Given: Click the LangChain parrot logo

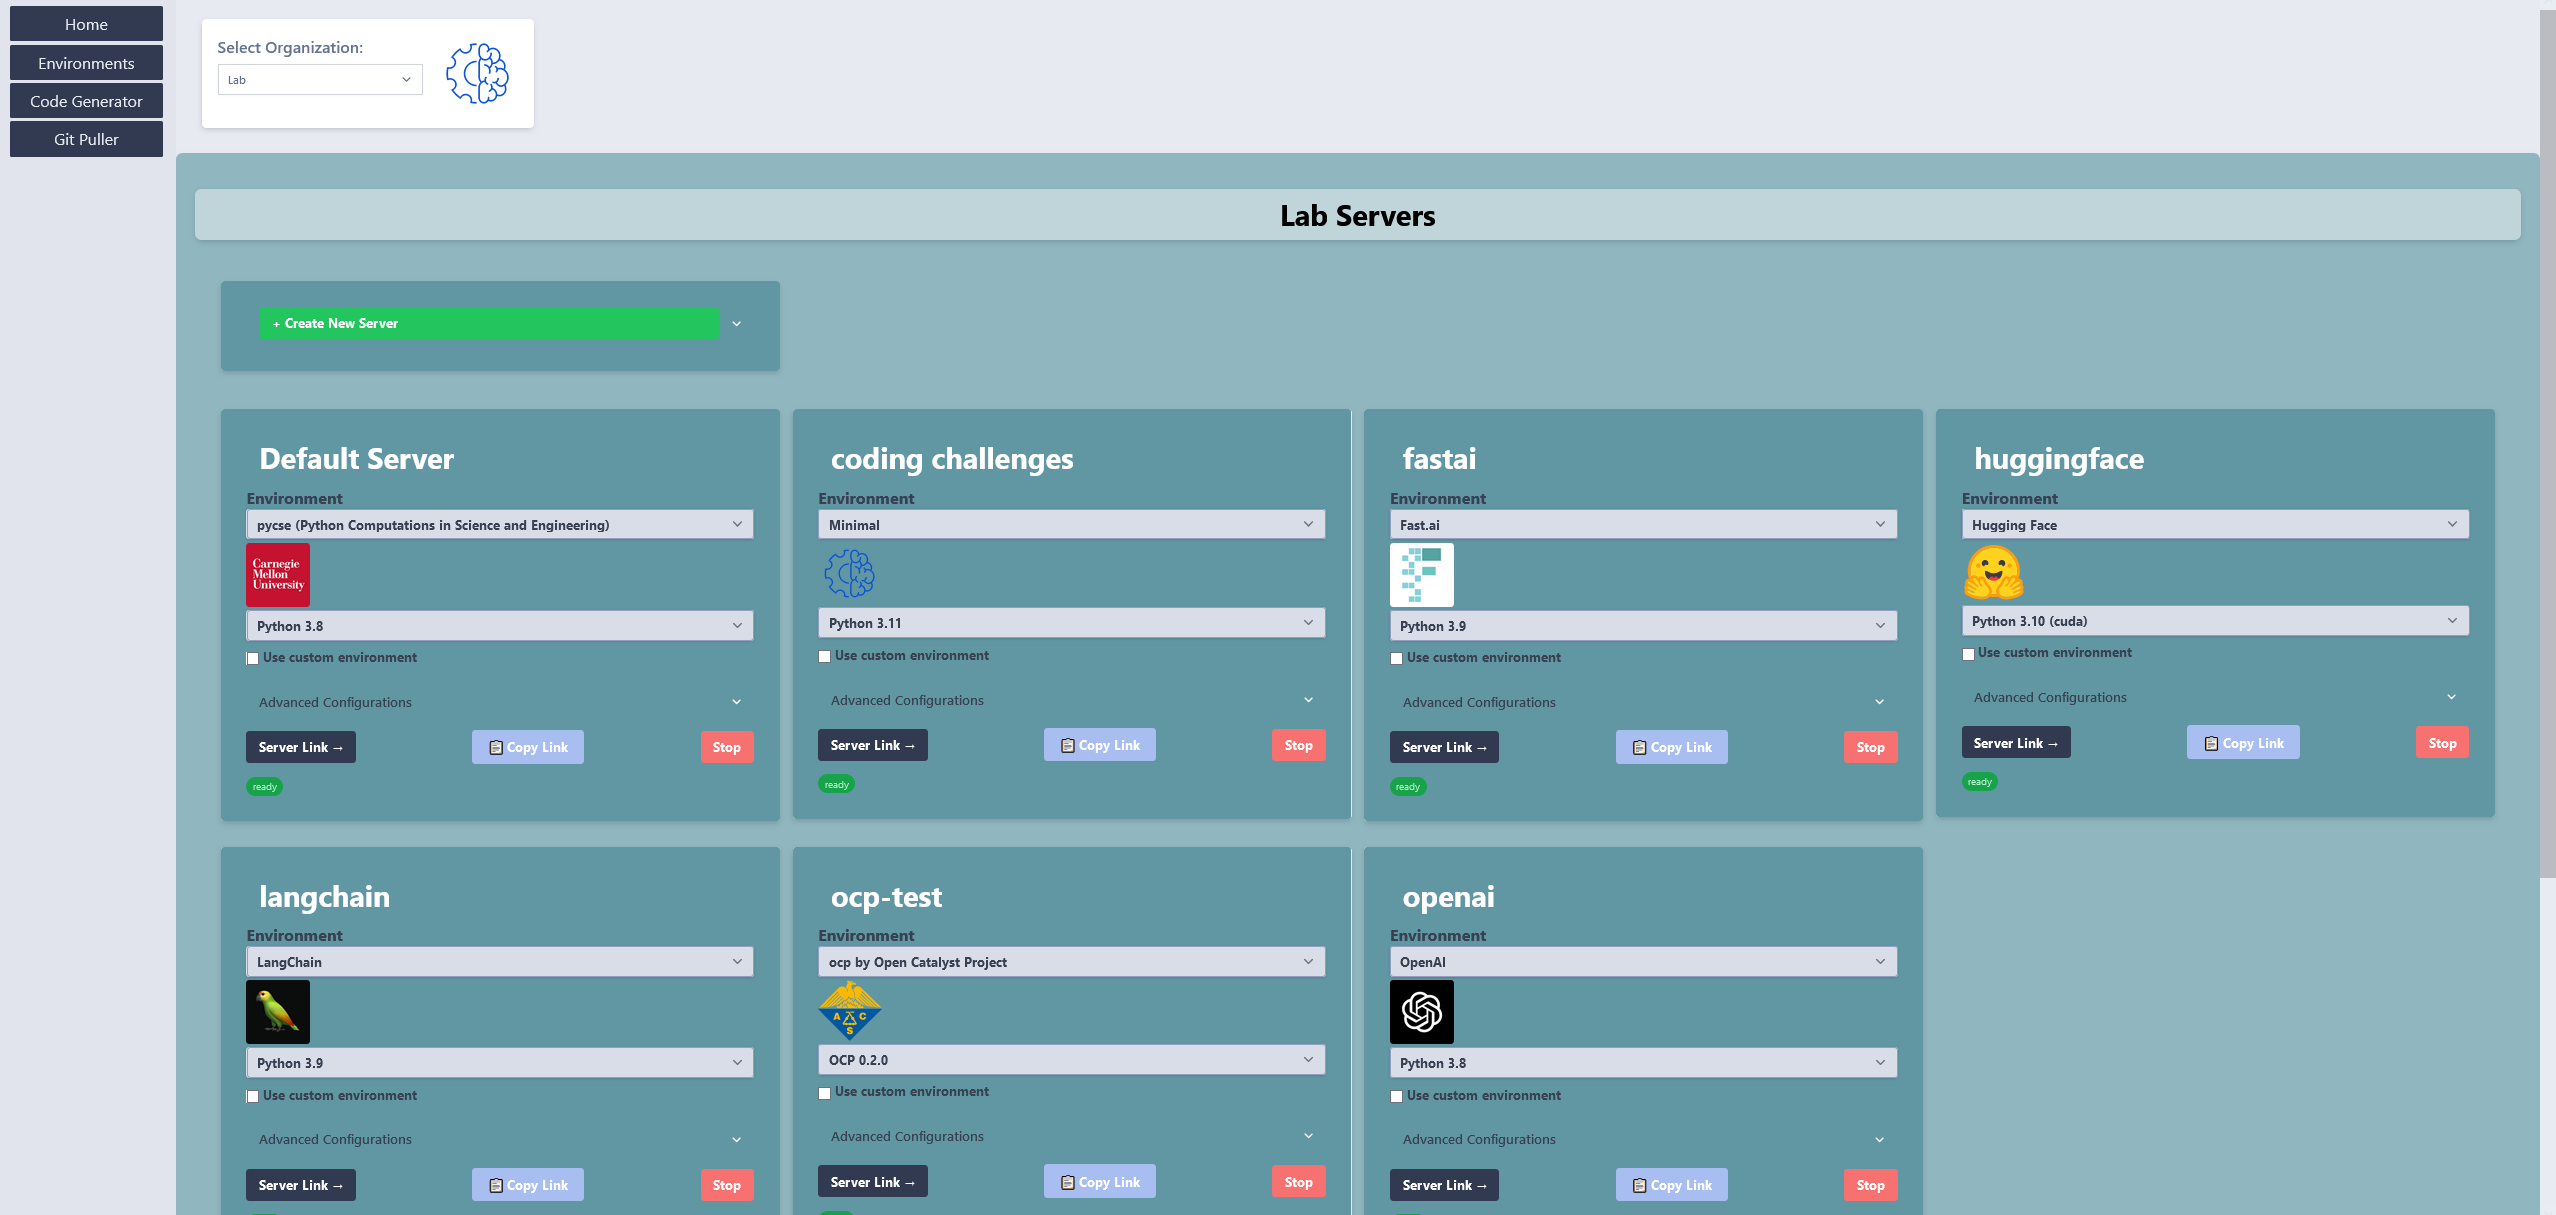Looking at the screenshot, I should tap(278, 1012).
